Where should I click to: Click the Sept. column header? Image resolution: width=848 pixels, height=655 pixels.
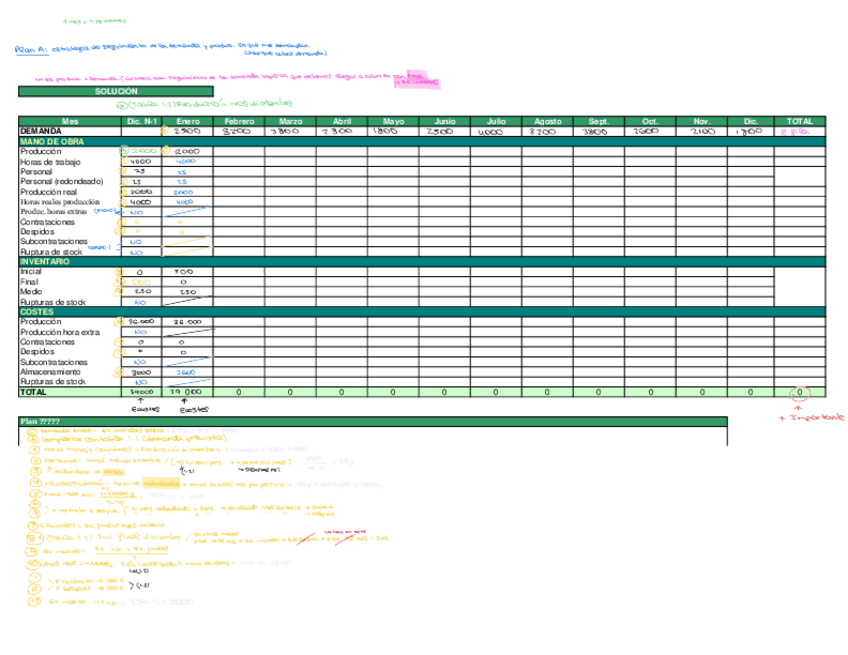click(599, 121)
